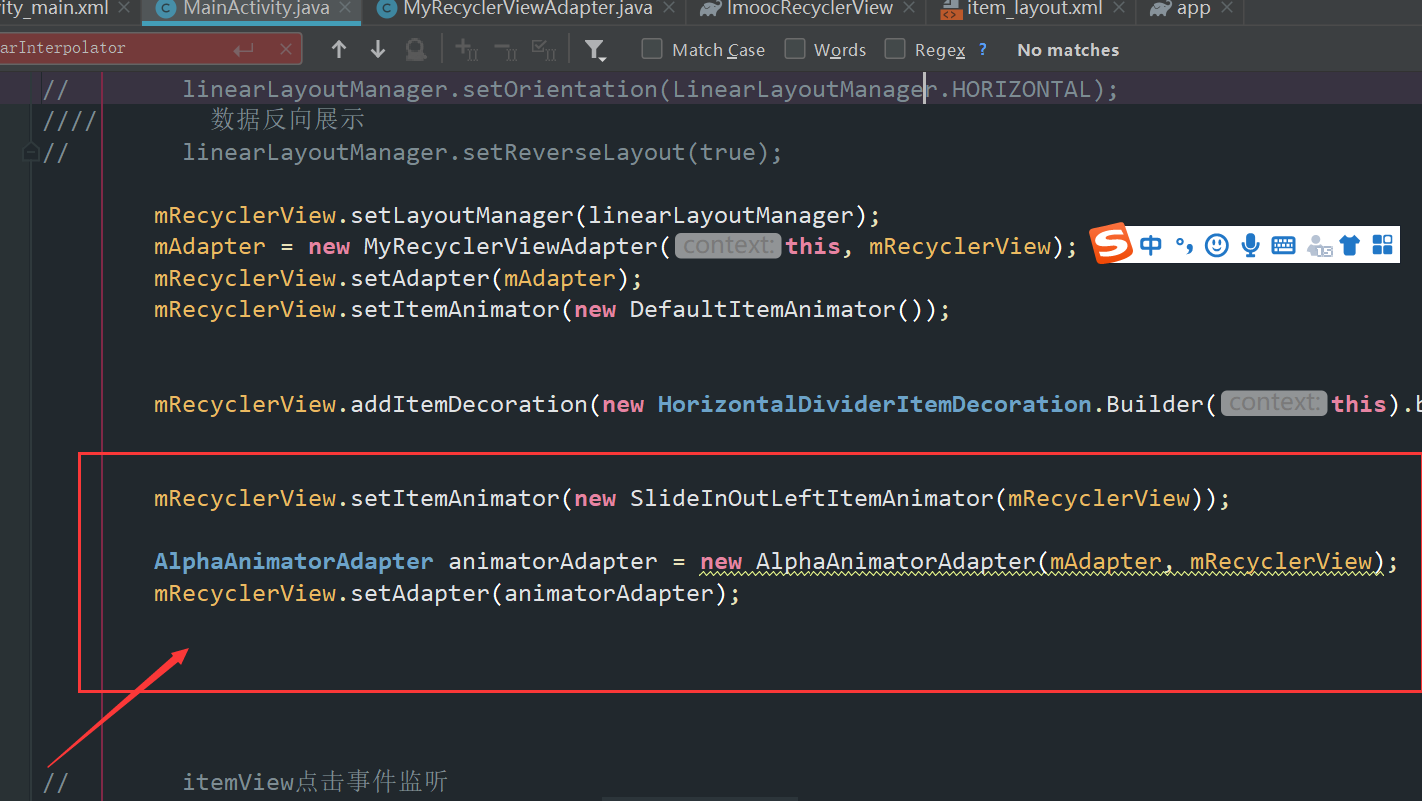The width and height of the screenshot is (1422, 801).
Task: Switch to the activity_main.xml editor tab
Action: [54, 9]
